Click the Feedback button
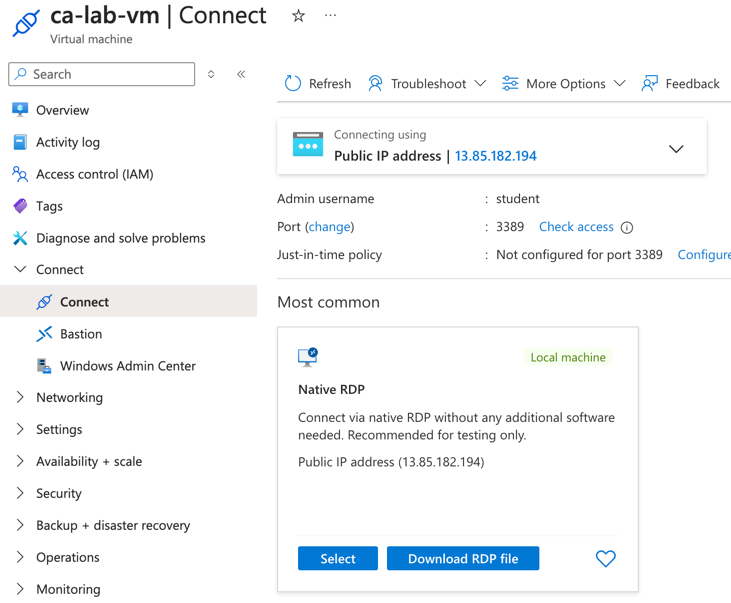 681,84
